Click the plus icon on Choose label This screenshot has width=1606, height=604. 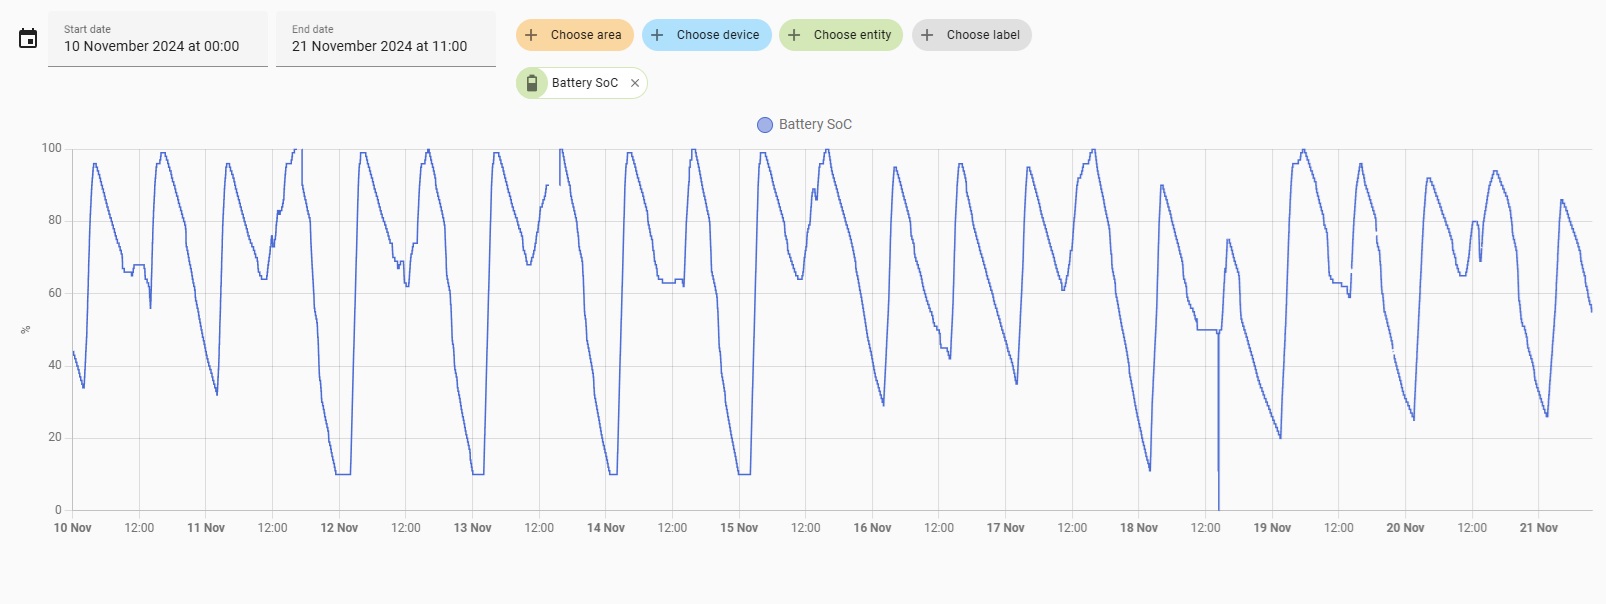927,35
